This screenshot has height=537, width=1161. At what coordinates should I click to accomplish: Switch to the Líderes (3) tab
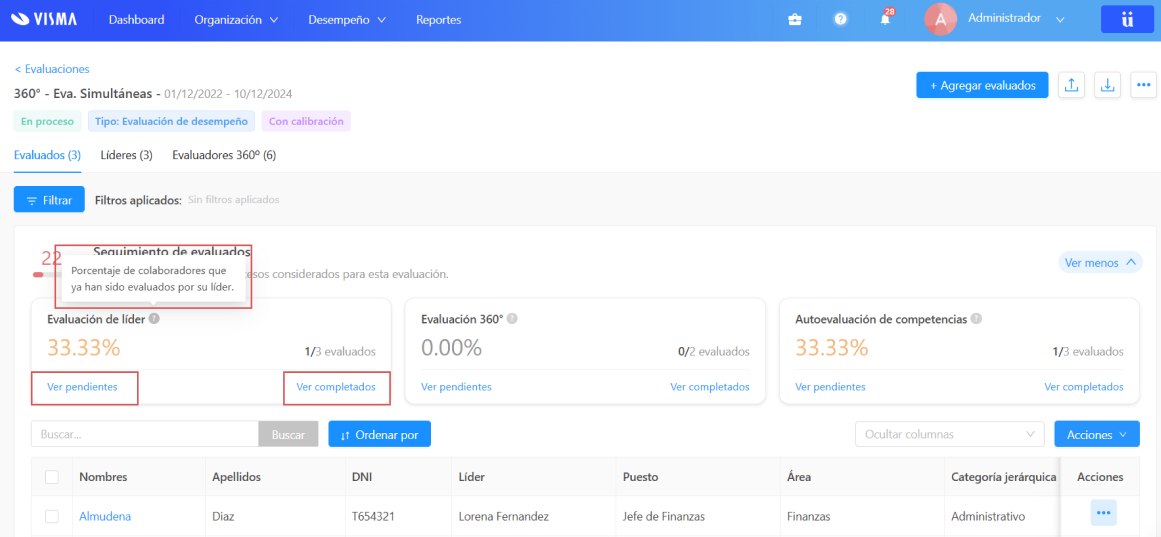pos(127,155)
